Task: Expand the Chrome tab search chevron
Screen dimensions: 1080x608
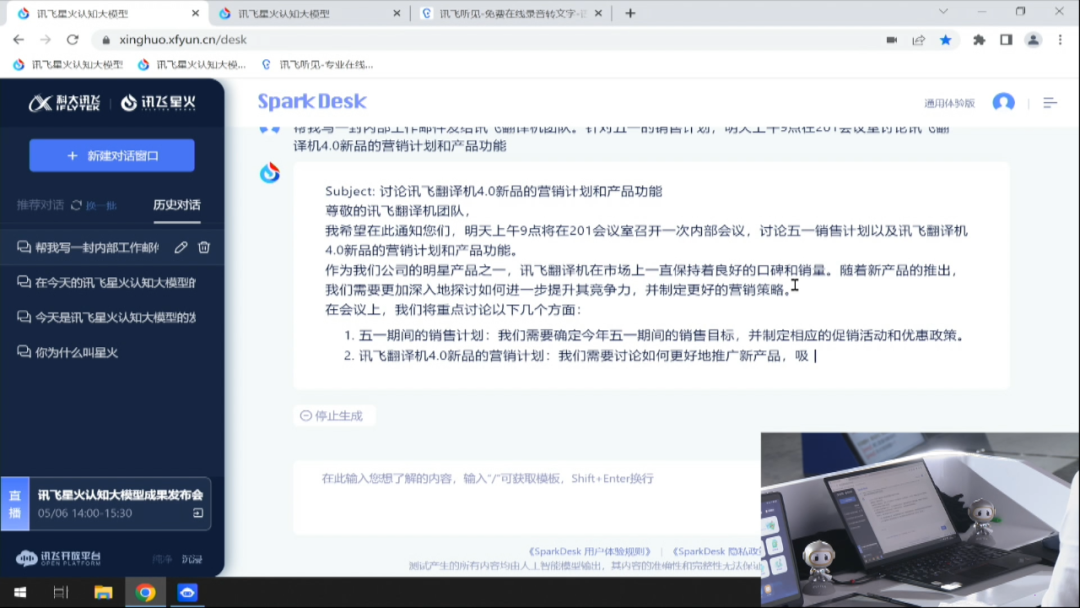Action: (942, 12)
